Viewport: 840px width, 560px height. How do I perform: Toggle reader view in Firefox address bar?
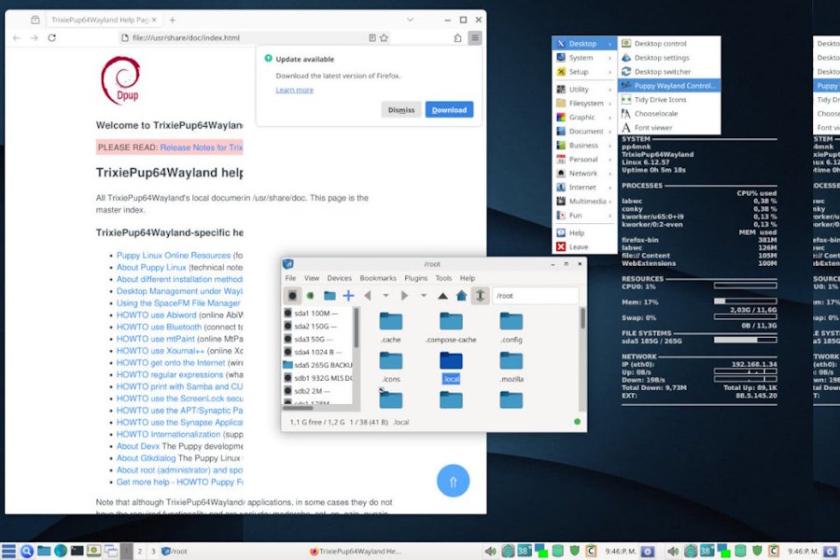click(372, 38)
